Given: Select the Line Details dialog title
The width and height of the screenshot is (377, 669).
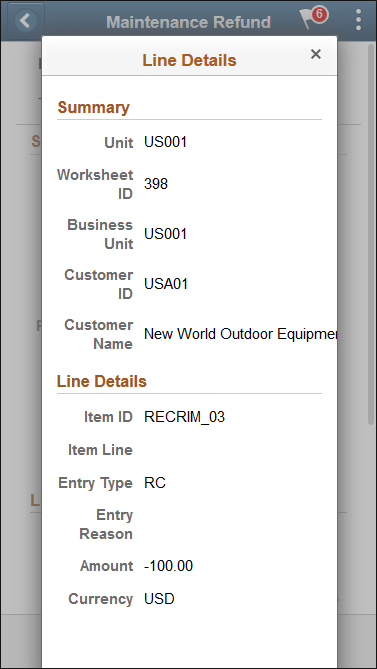Looking at the screenshot, I should 189,60.
